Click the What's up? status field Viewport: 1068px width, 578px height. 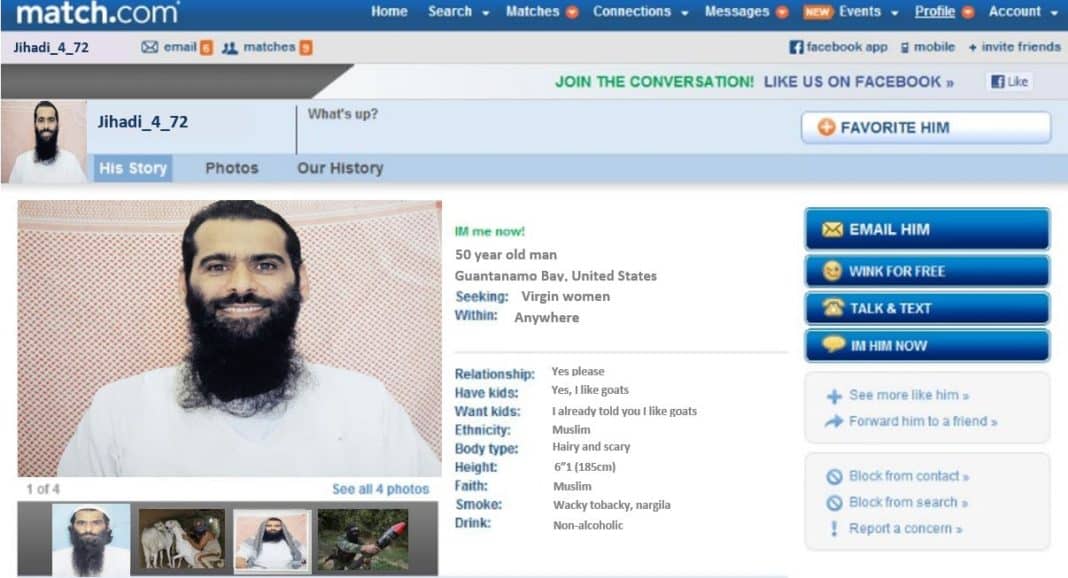[545, 128]
